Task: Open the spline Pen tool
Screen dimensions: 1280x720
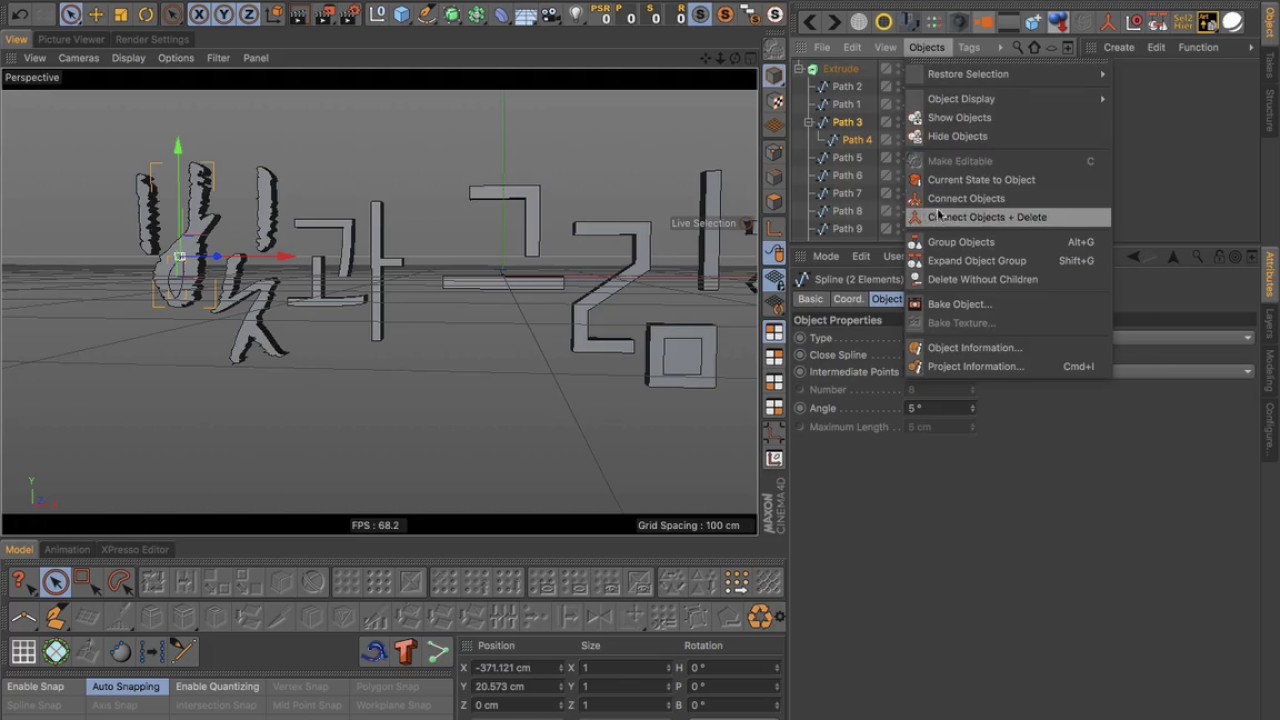Action: (x=427, y=15)
